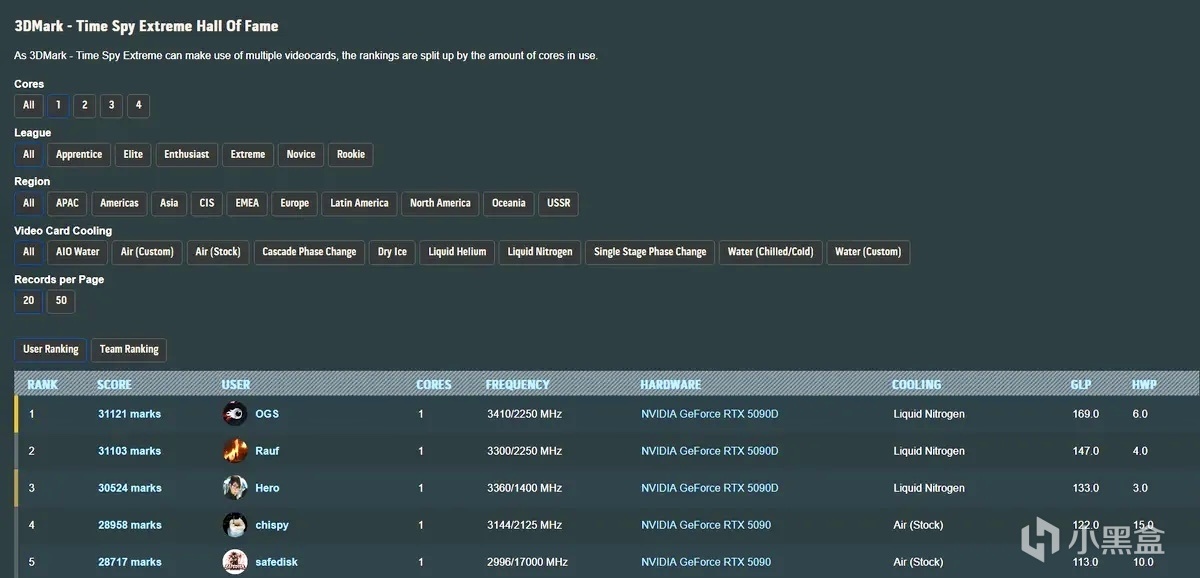Show 20 records per page

tap(28, 301)
